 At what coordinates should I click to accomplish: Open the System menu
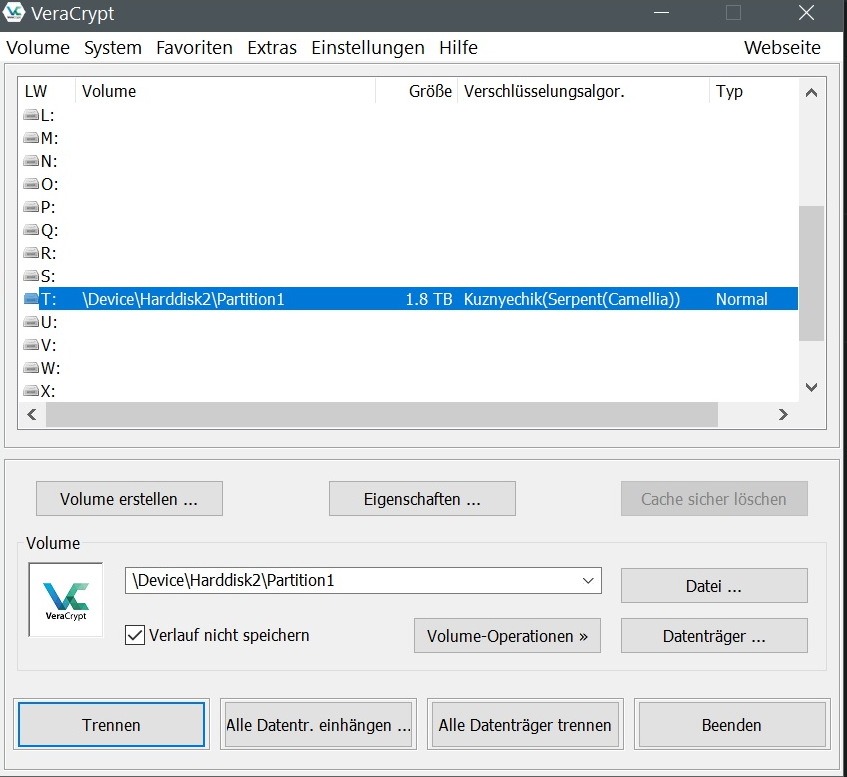click(113, 48)
